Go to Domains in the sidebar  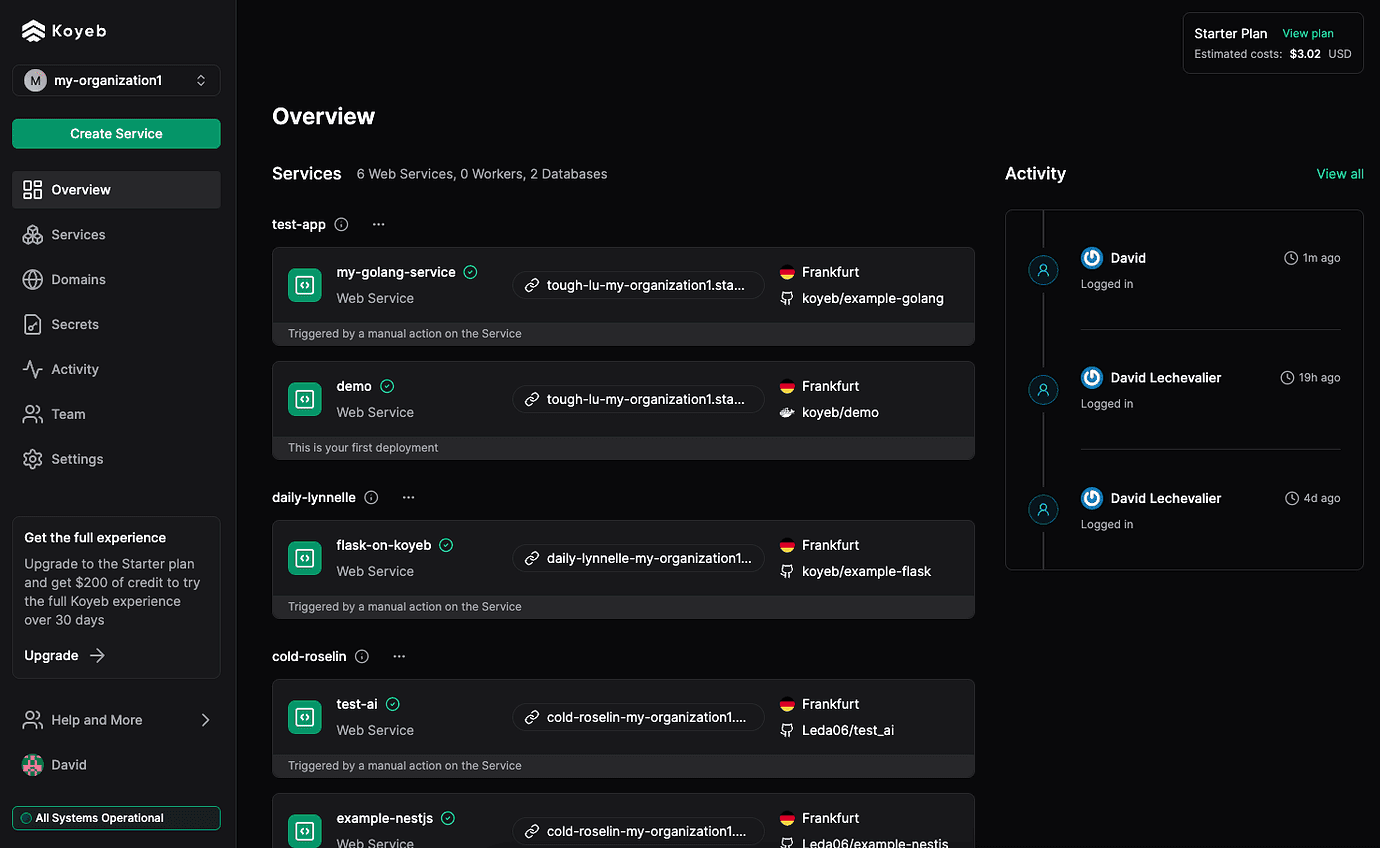(x=78, y=280)
